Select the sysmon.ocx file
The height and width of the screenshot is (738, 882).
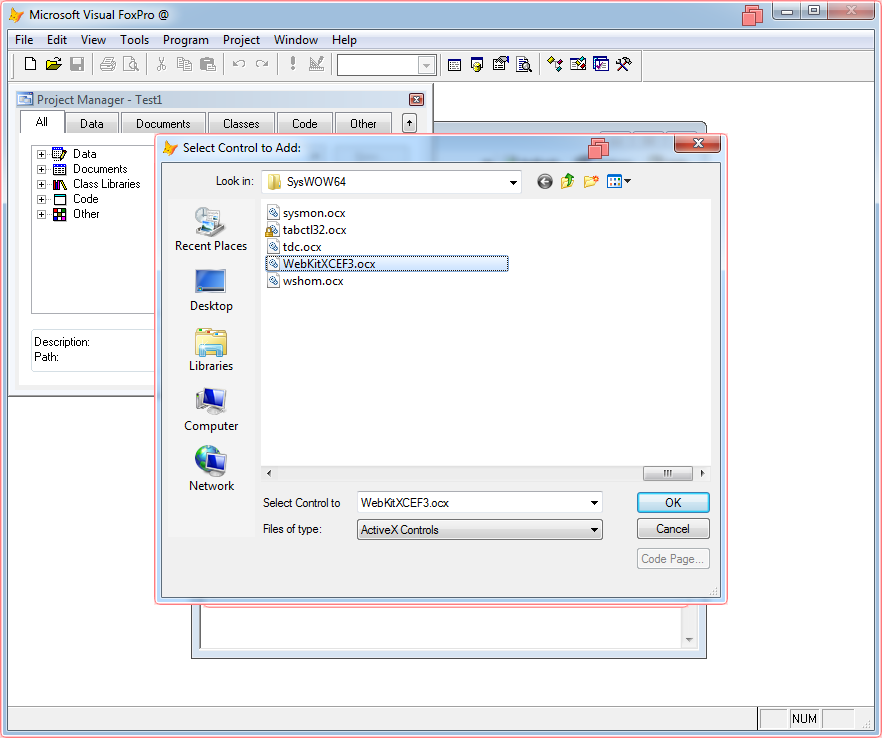[307, 213]
